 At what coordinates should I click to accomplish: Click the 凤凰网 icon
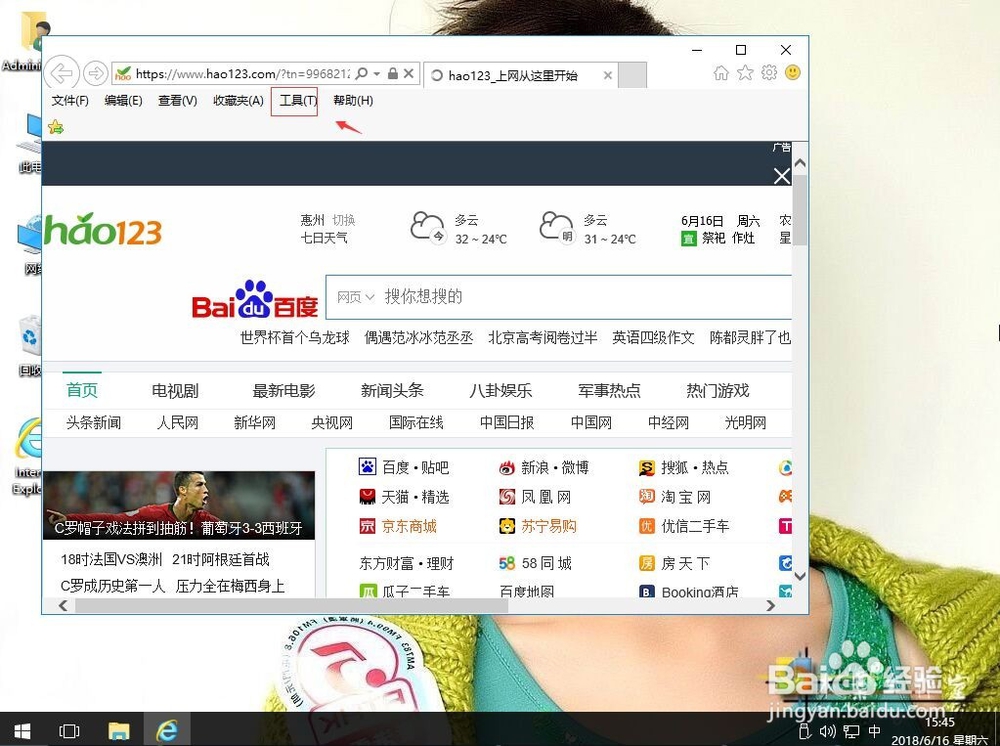click(507, 496)
